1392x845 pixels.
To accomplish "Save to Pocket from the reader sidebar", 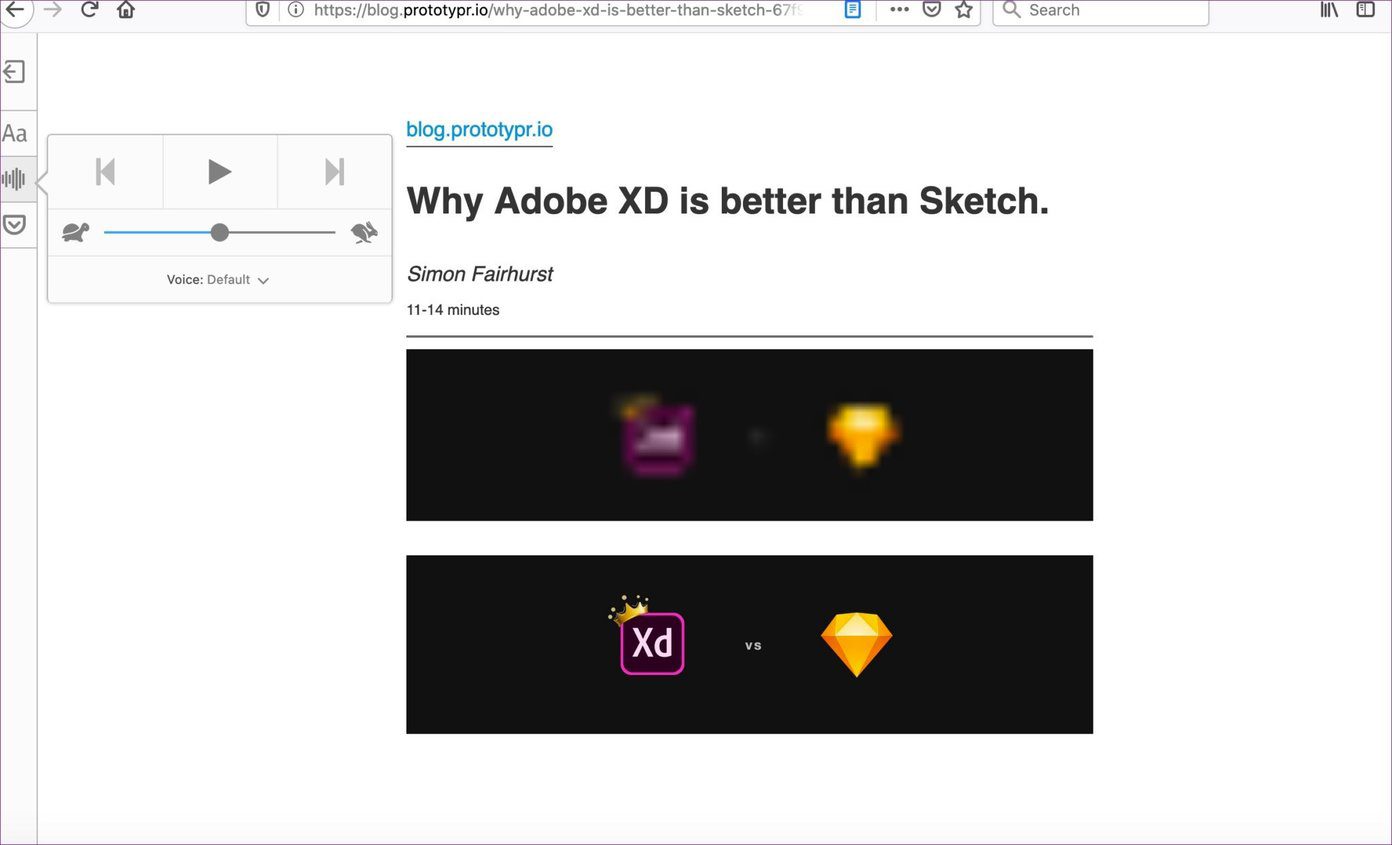I will point(14,224).
